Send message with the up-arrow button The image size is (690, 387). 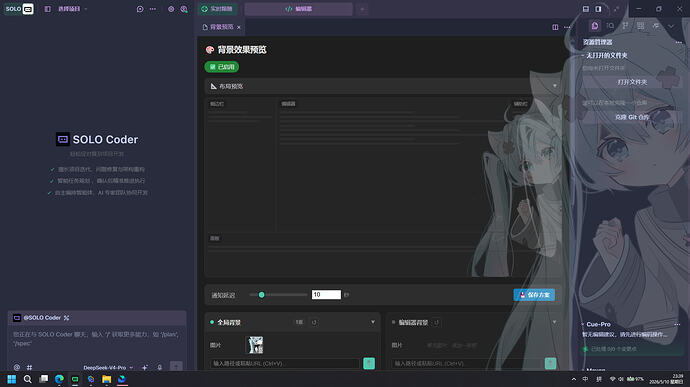click(176, 367)
